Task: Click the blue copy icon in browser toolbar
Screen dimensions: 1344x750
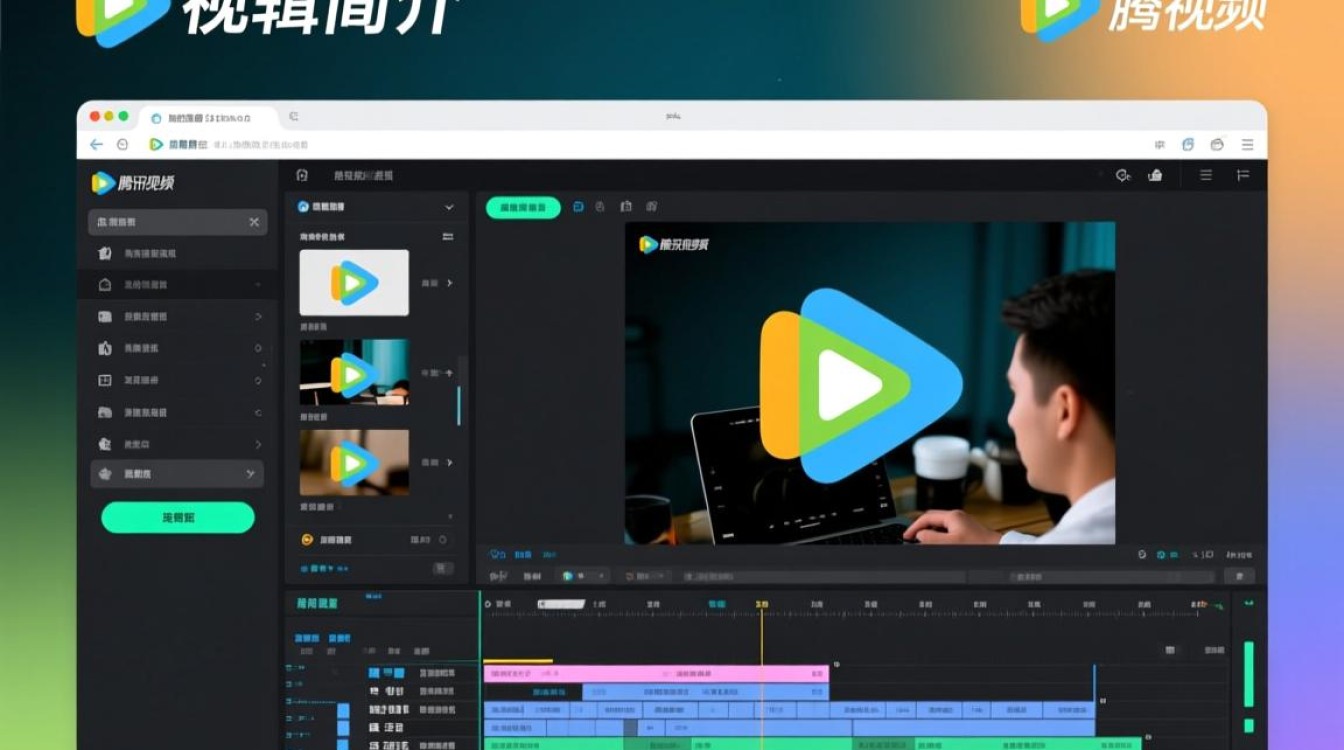Action: (x=1188, y=145)
